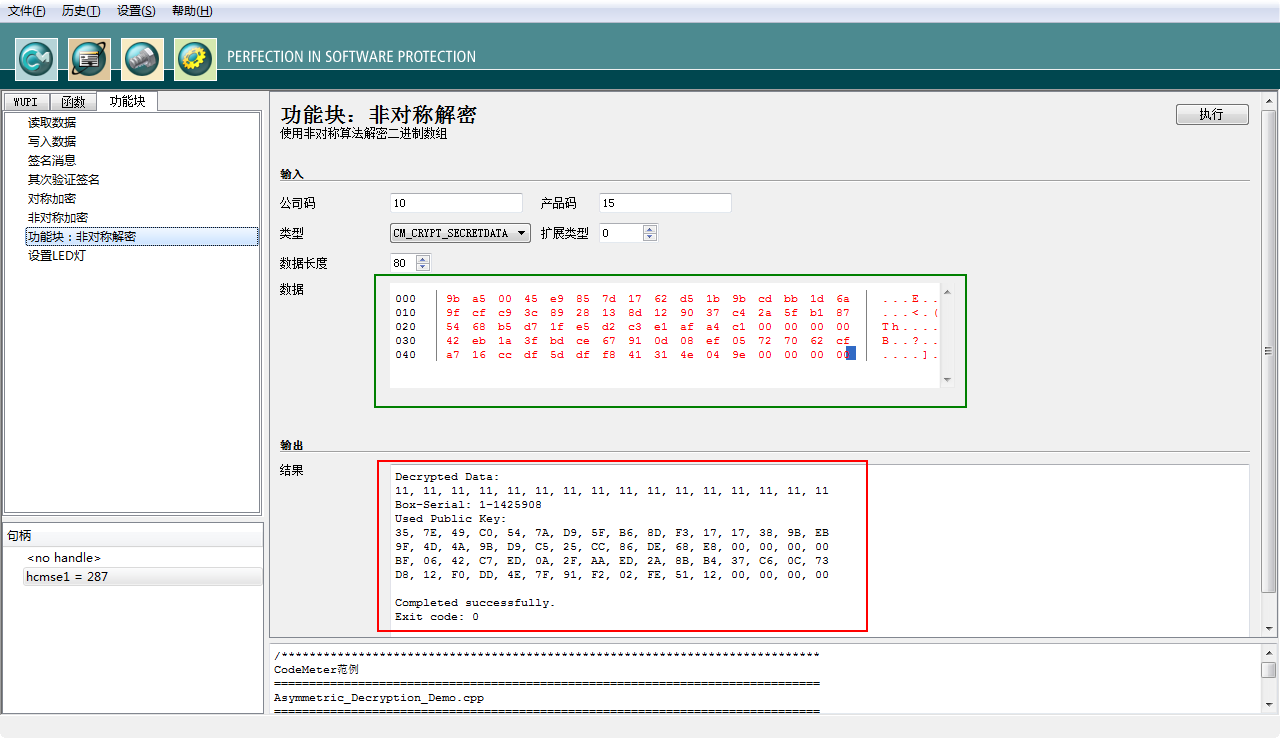Click the 'Exit code: 0' line
This screenshot has height=738, width=1280.
[x=437, y=617]
